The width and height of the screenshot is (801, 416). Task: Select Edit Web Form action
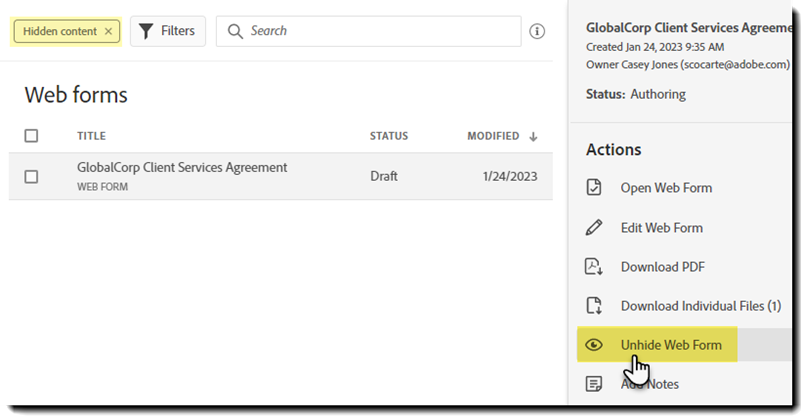point(661,227)
